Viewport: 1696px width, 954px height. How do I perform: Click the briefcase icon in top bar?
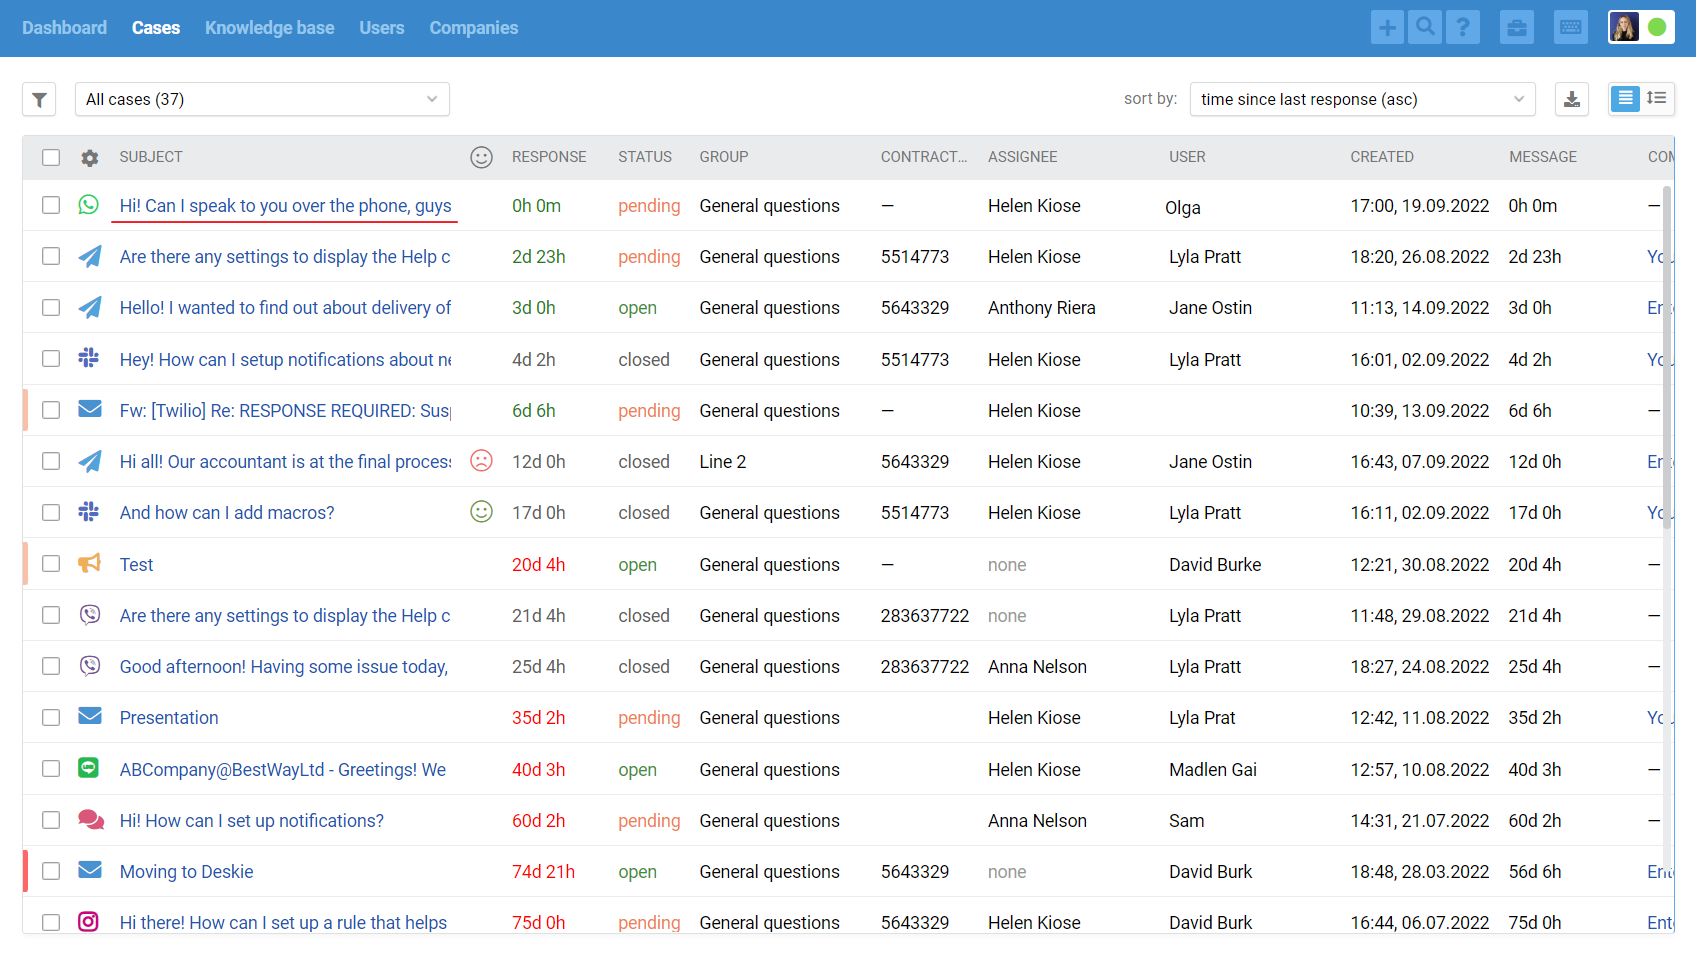(1517, 28)
